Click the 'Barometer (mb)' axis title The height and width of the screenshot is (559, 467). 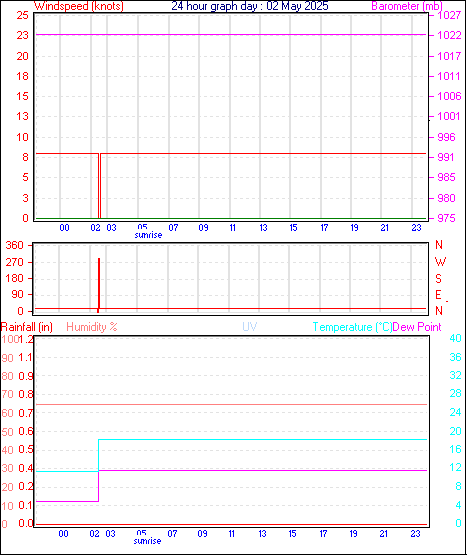(x=407, y=6)
